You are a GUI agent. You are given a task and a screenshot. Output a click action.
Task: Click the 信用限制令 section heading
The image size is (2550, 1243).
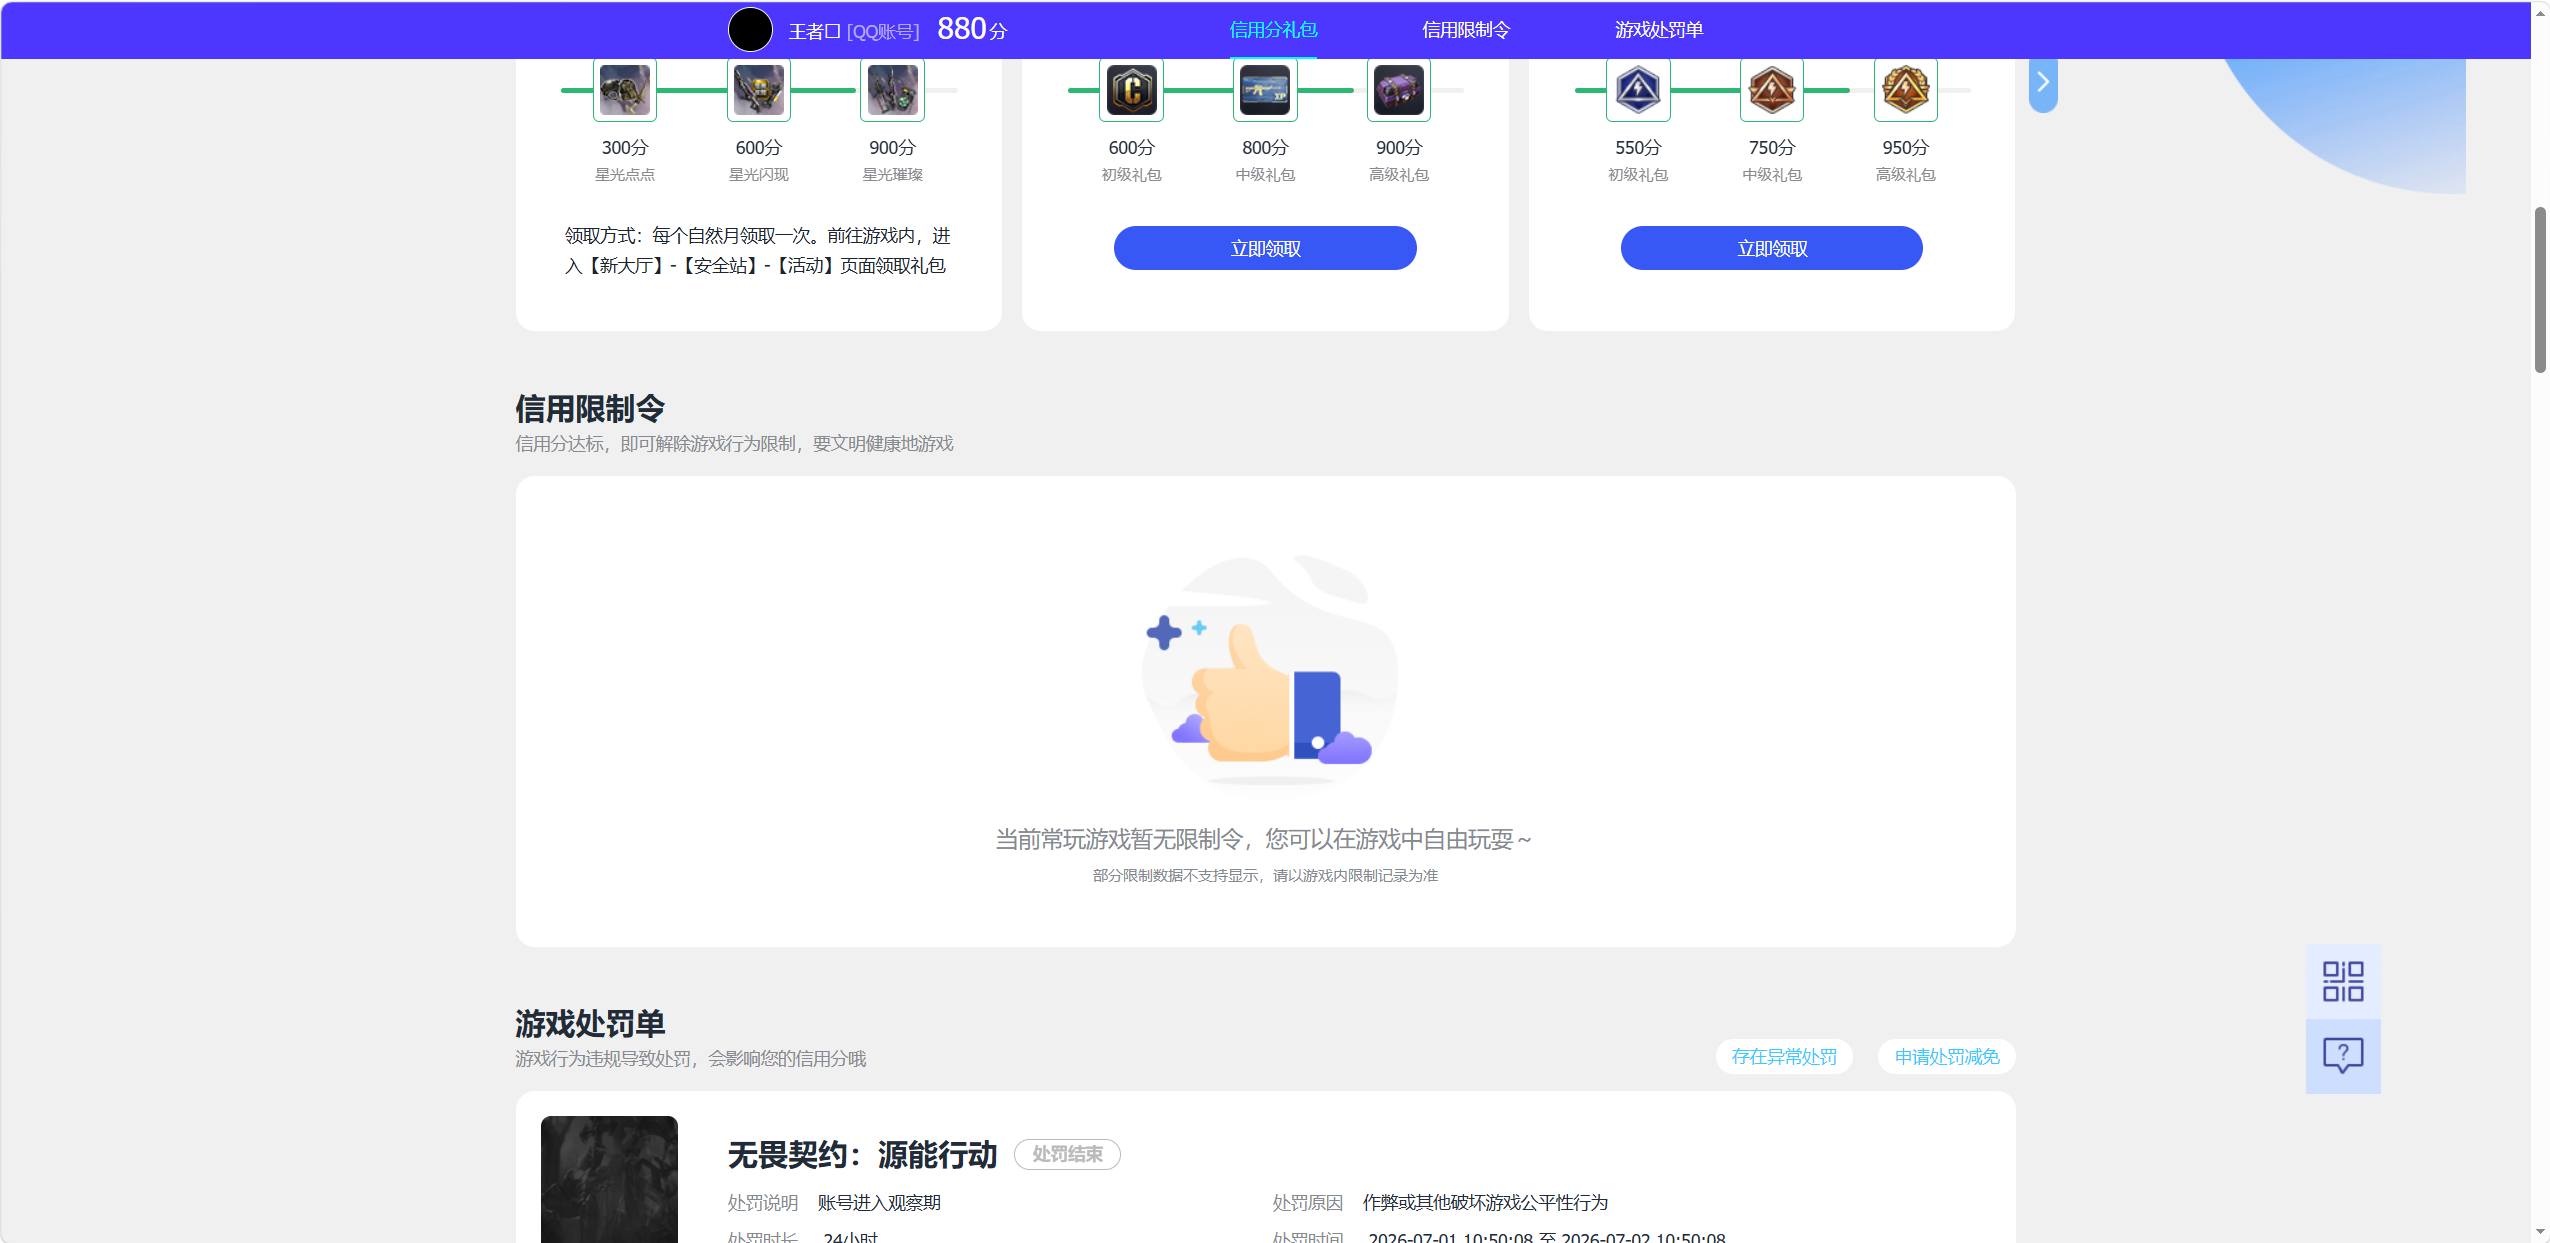point(590,409)
